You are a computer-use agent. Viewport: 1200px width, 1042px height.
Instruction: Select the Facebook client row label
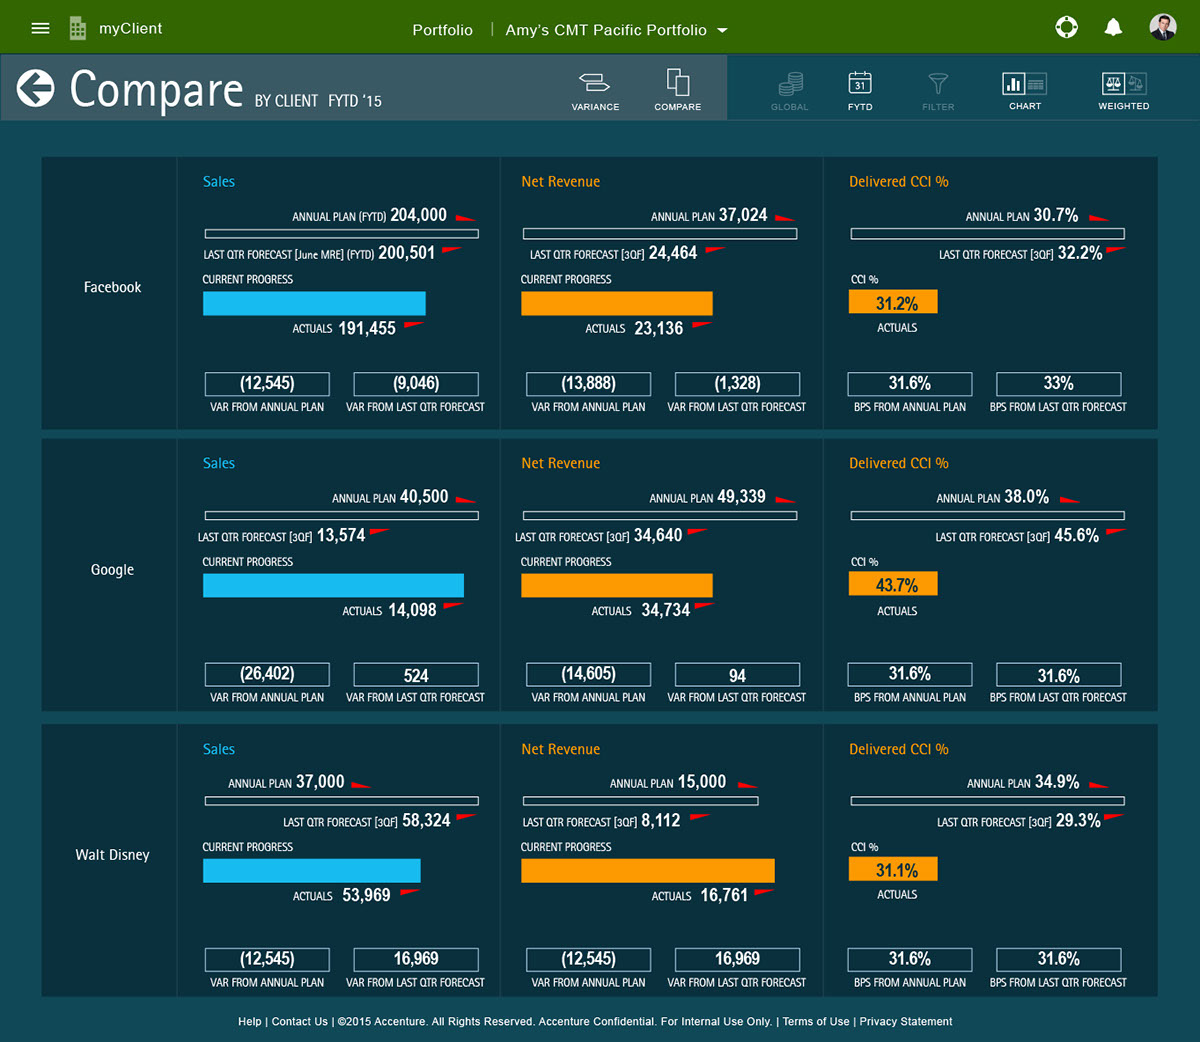pos(112,287)
